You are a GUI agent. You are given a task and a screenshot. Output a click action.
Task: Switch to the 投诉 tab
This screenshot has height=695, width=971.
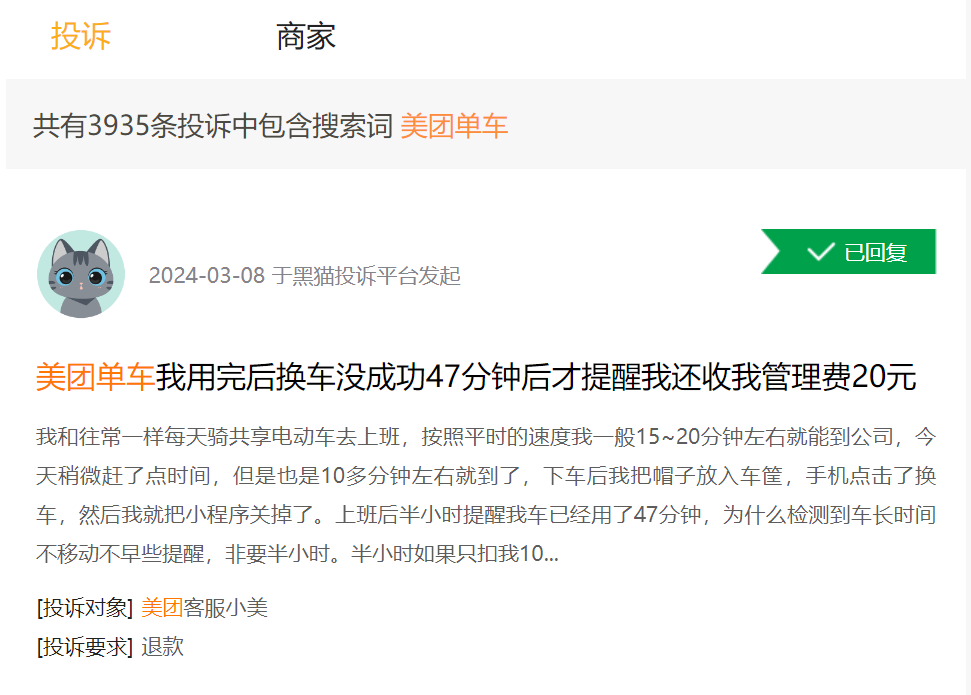tap(81, 37)
